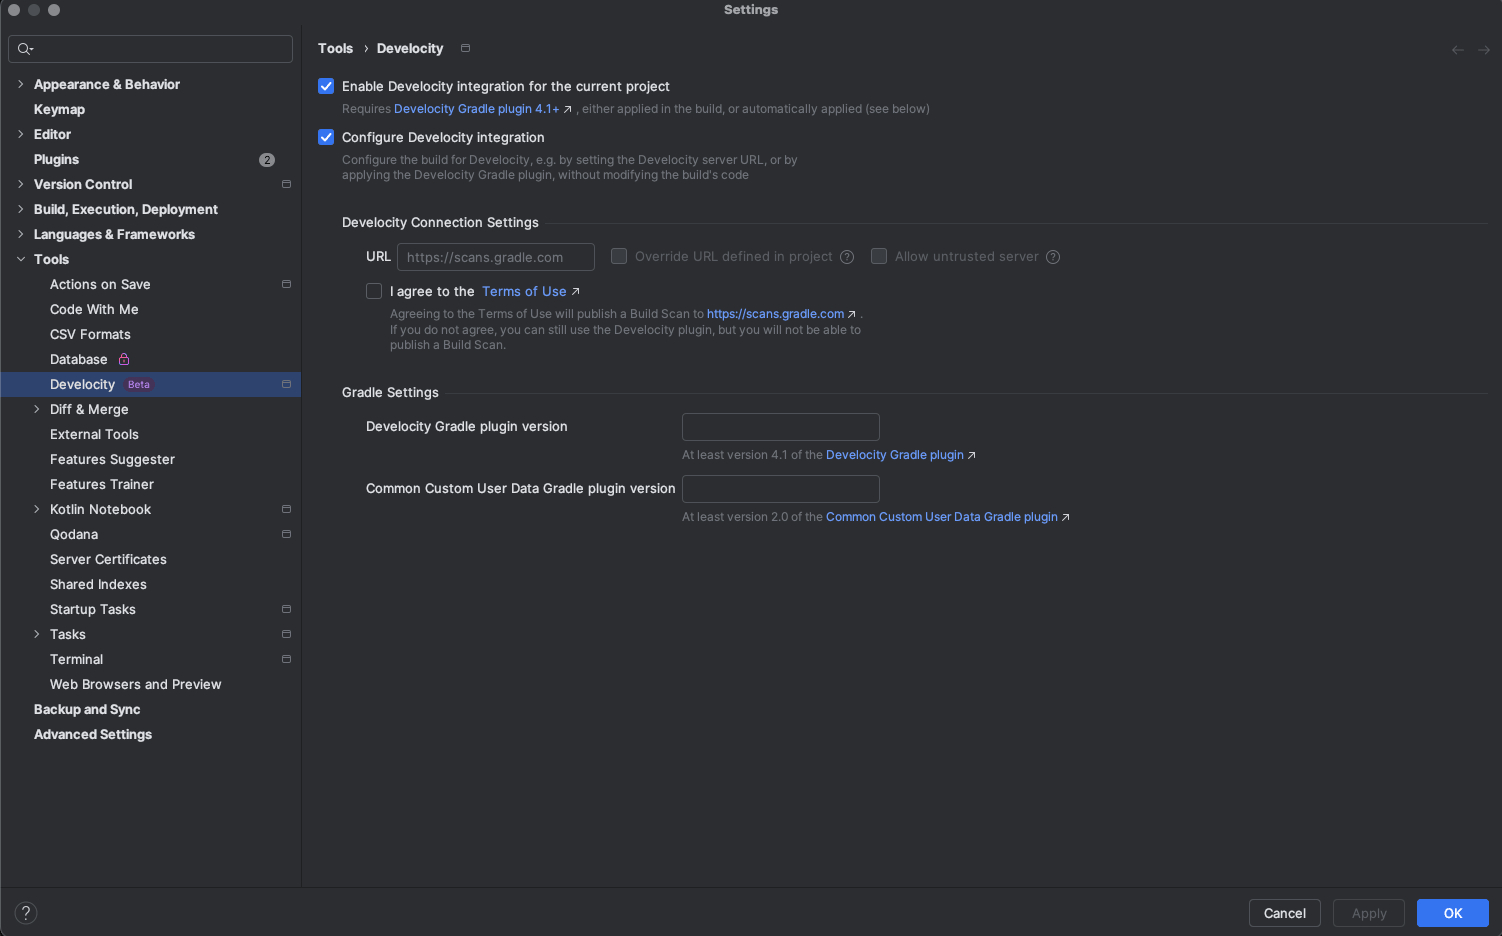This screenshot has width=1502, height=936.
Task: Click the URL input field
Action: [x=495, y=256]
